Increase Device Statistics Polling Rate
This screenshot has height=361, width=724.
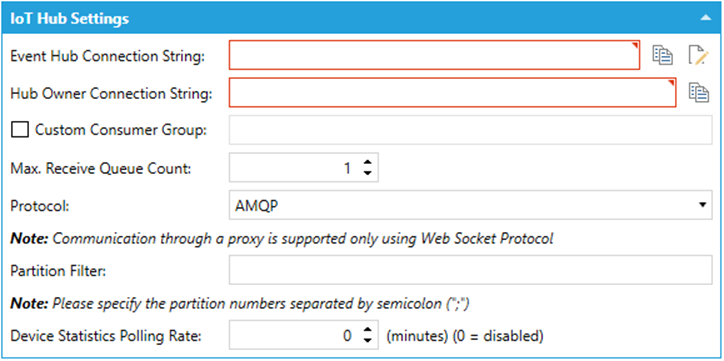click(x=367, y=330)
